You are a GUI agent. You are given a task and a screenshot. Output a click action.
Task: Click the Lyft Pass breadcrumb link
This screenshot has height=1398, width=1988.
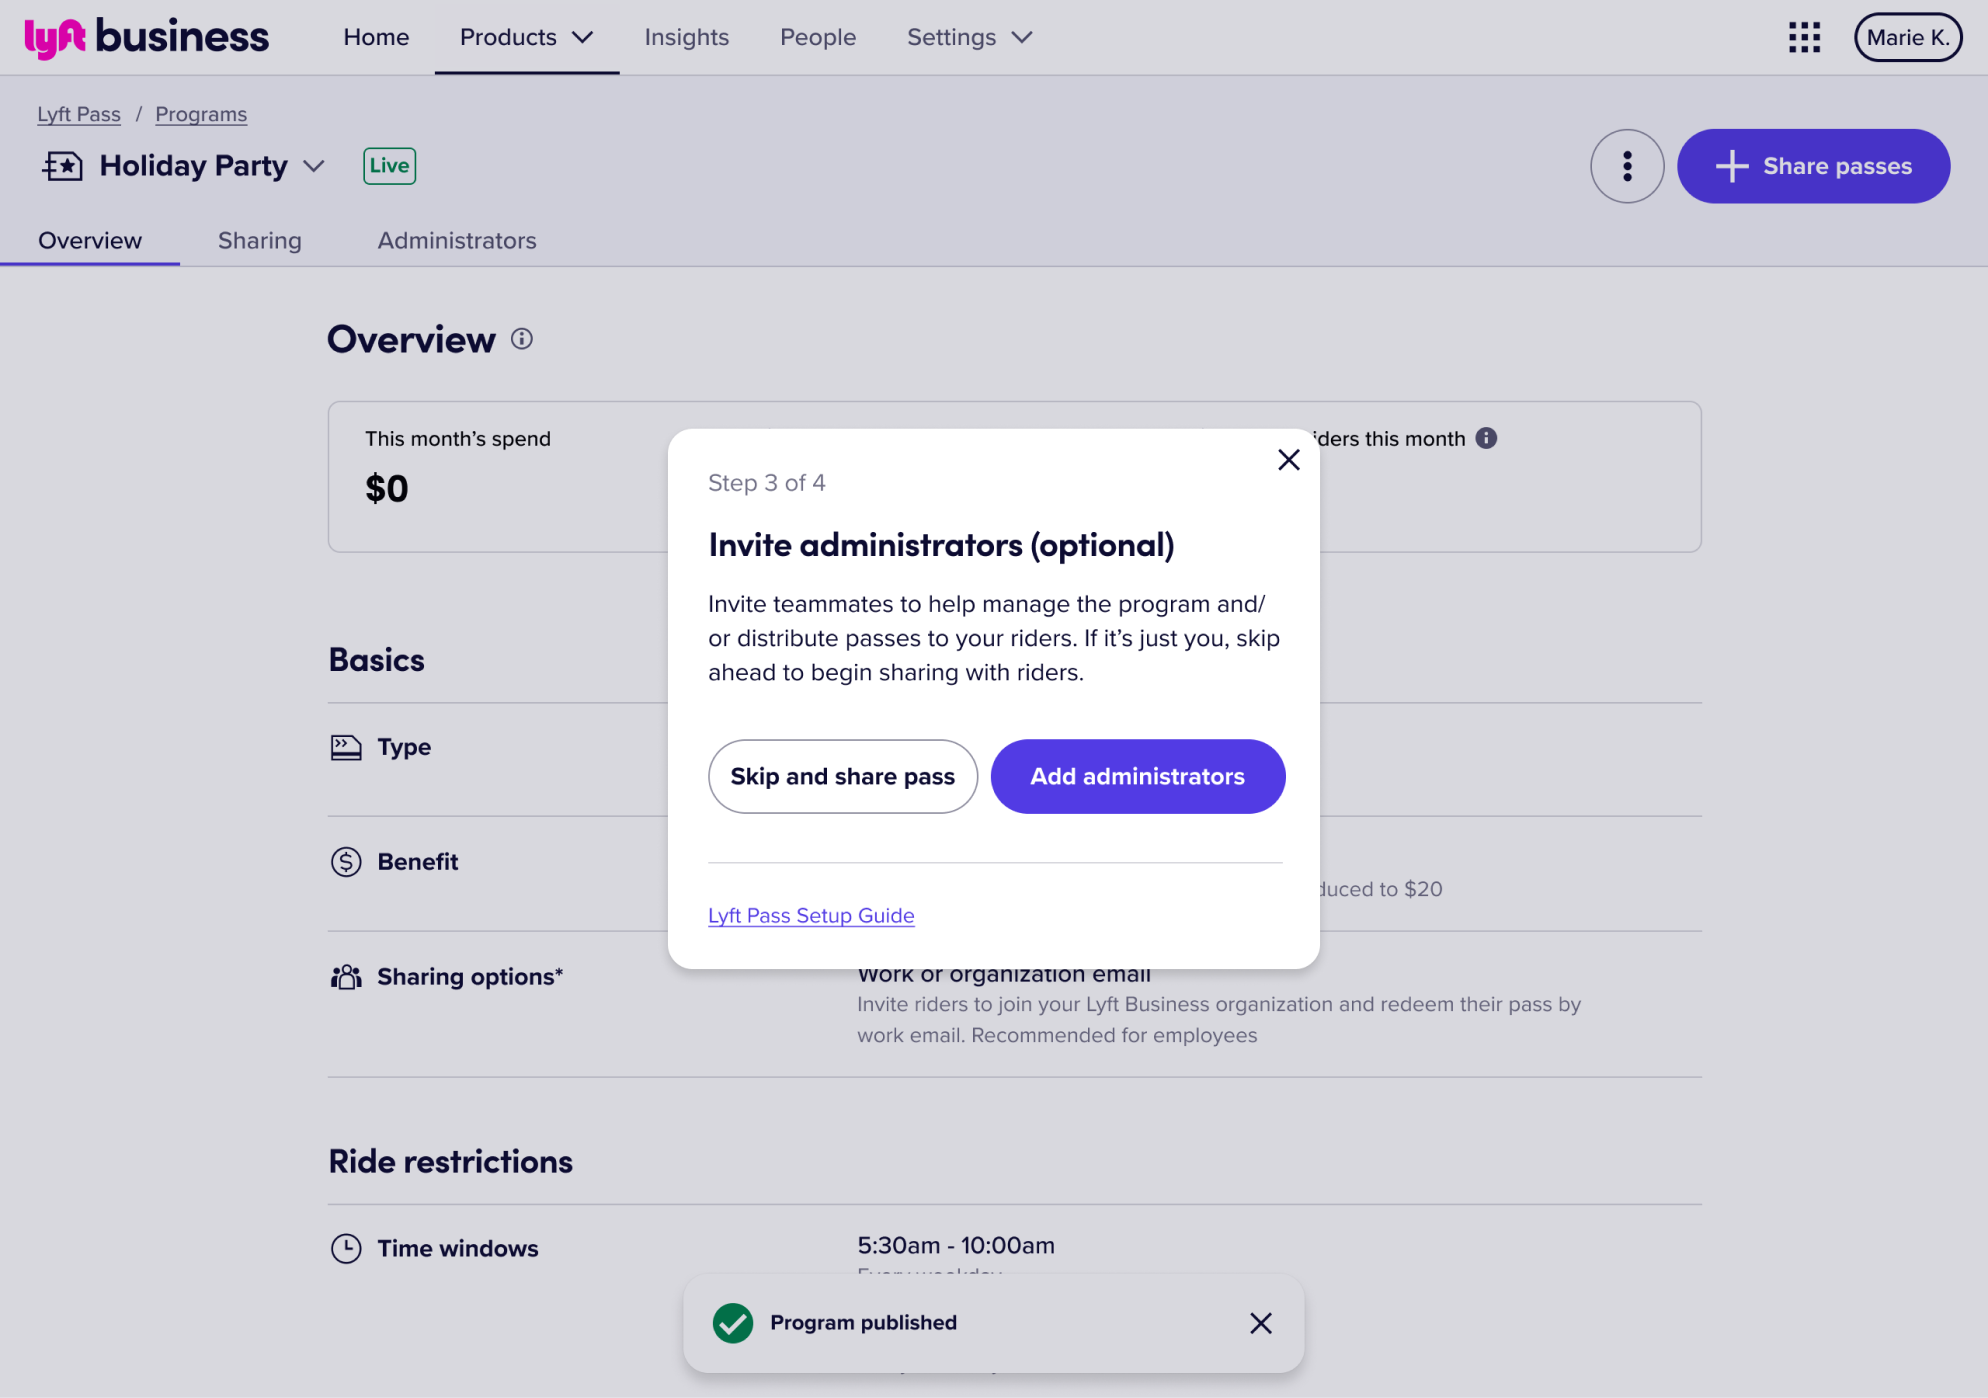point(79,114)
